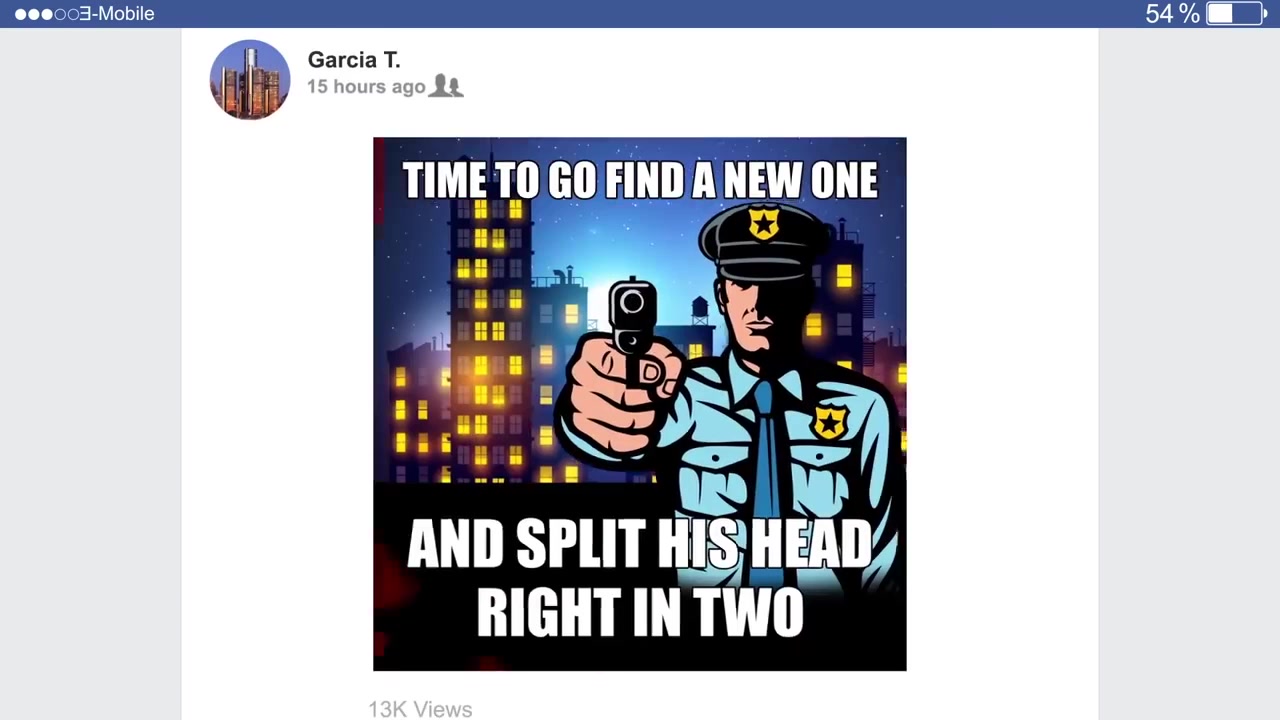The width and height of the screenshot is (1280, 720).
Task: Click the "AND SPLIT HIS HEAD" caption line
Action: 640,545
